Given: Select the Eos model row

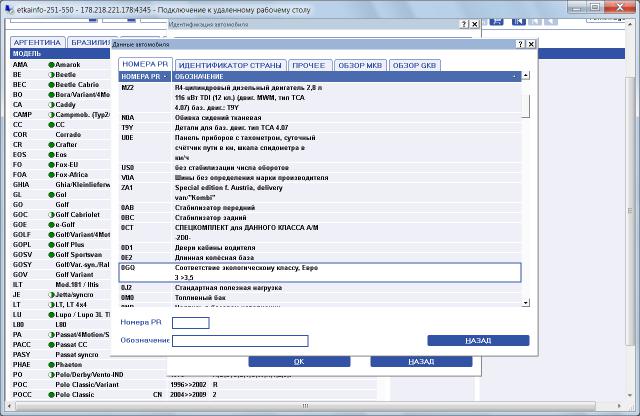Looking at the screenshot, I should tap(61, 155).
